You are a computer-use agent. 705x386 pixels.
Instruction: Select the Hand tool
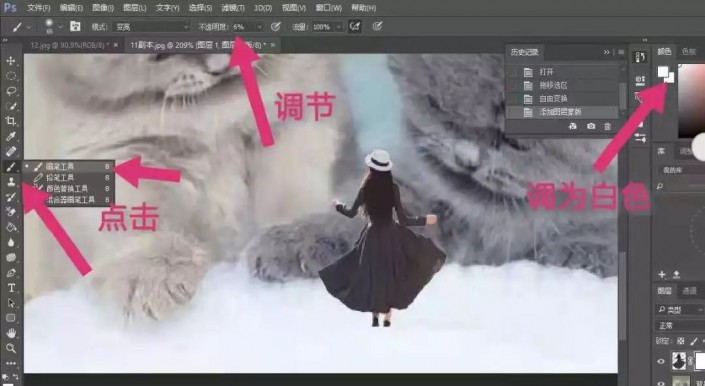click(11, 333)
